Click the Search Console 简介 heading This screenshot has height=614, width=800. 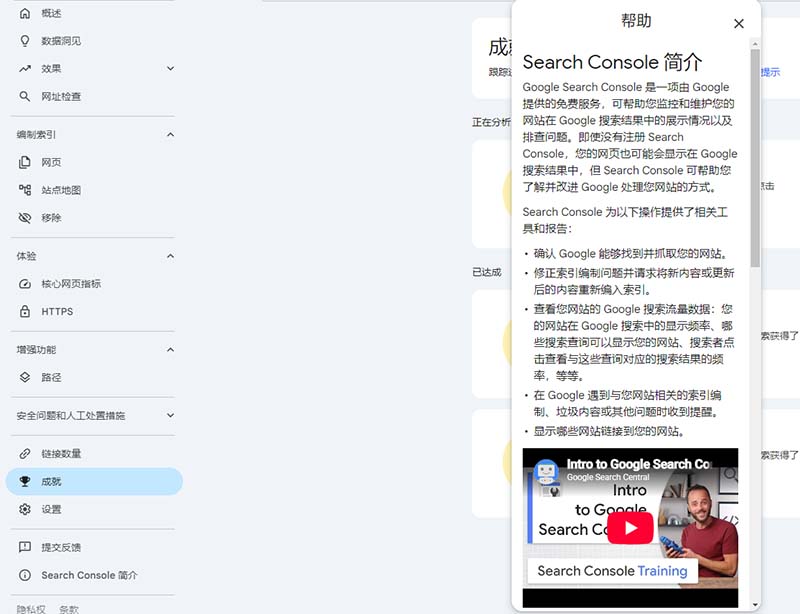(x=612, y=62)
